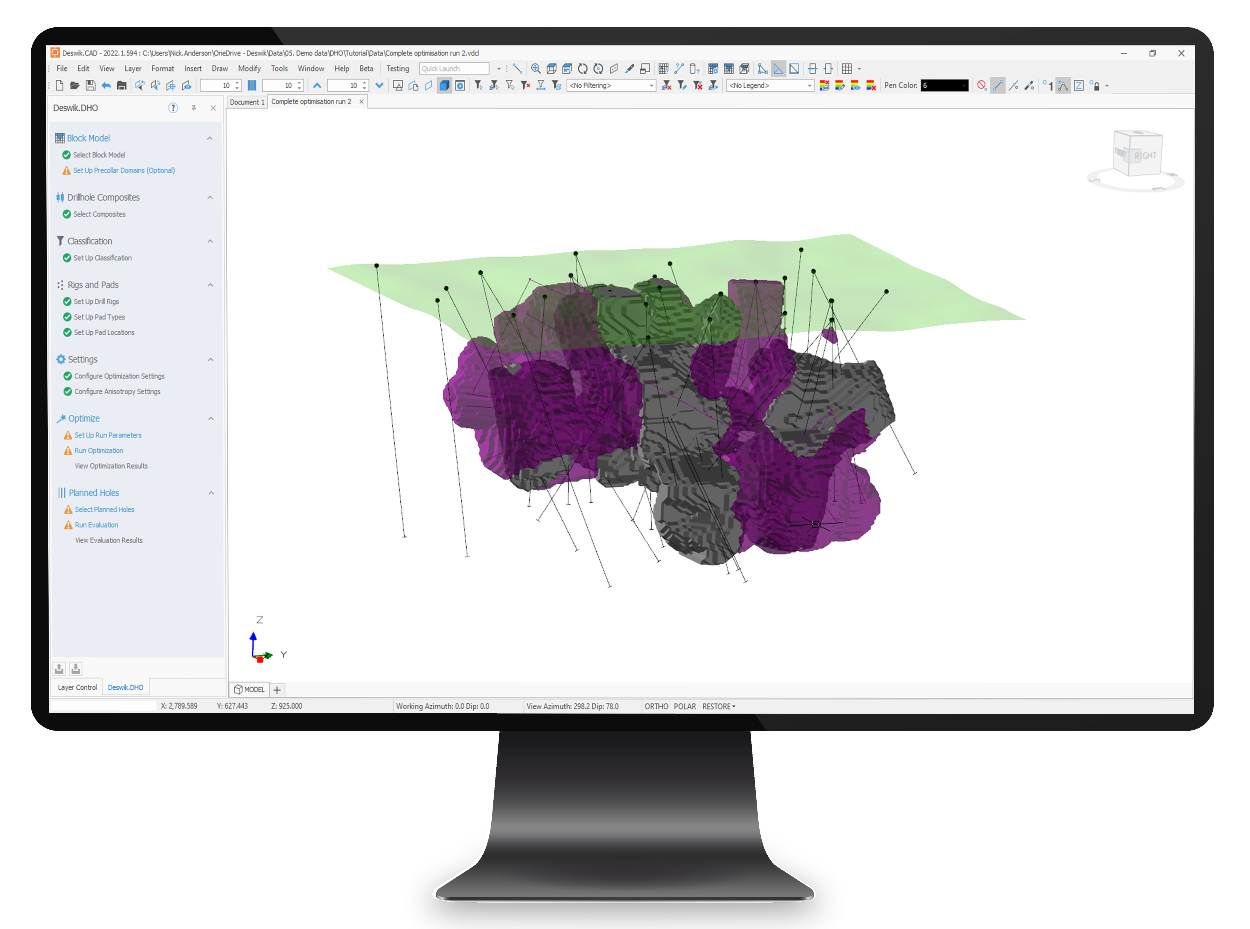The image size is (1250, 929).
Task: Toggle the highlighted triangle view button
Action: point(778,69)
